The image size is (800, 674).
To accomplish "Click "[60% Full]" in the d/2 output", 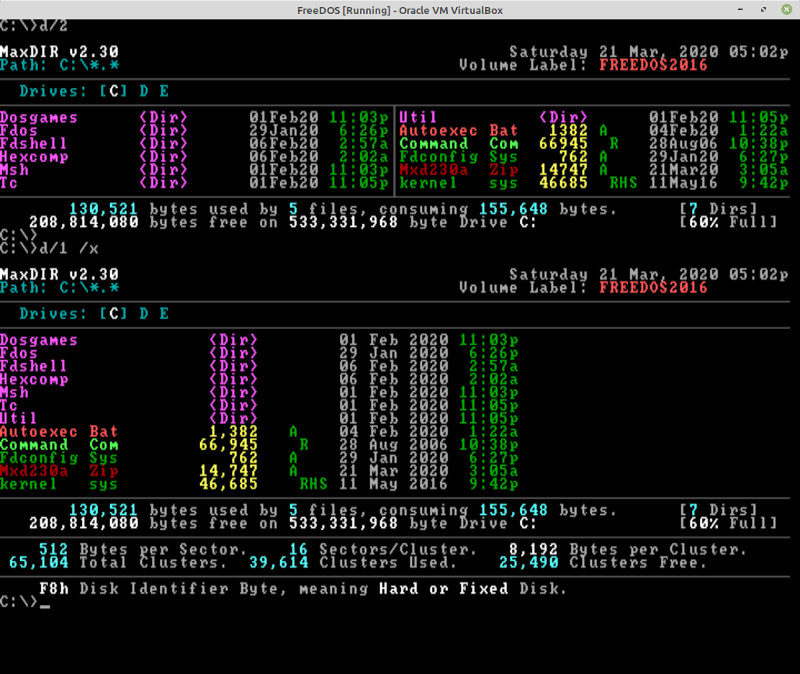I will tap(729, 222).
